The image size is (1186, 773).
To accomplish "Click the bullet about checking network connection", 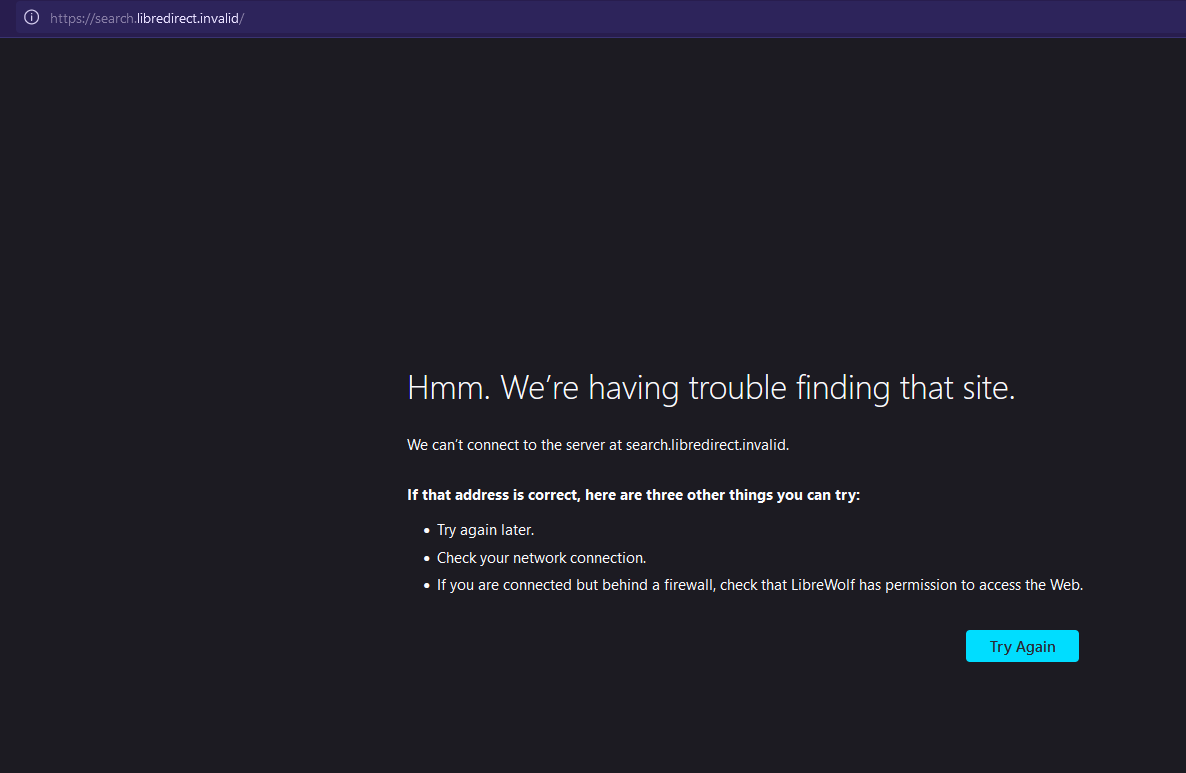I will coord(541,557).
